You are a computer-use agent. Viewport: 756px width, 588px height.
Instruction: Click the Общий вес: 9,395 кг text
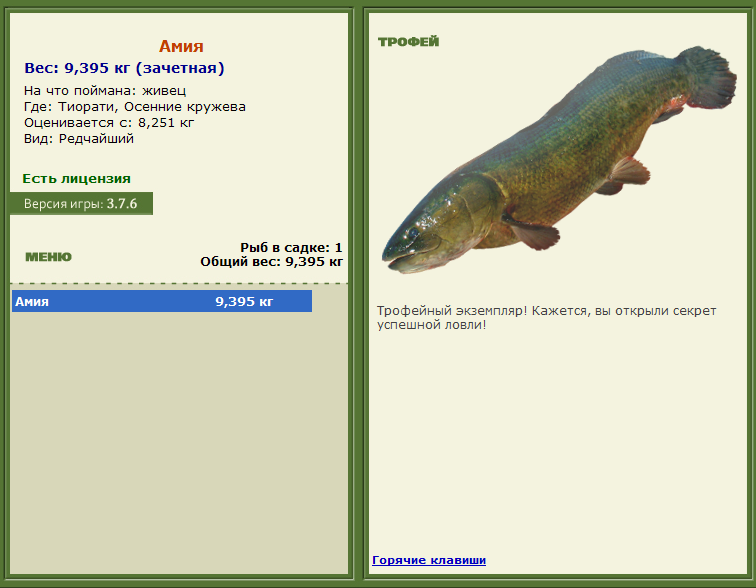[x=271, y=262]
